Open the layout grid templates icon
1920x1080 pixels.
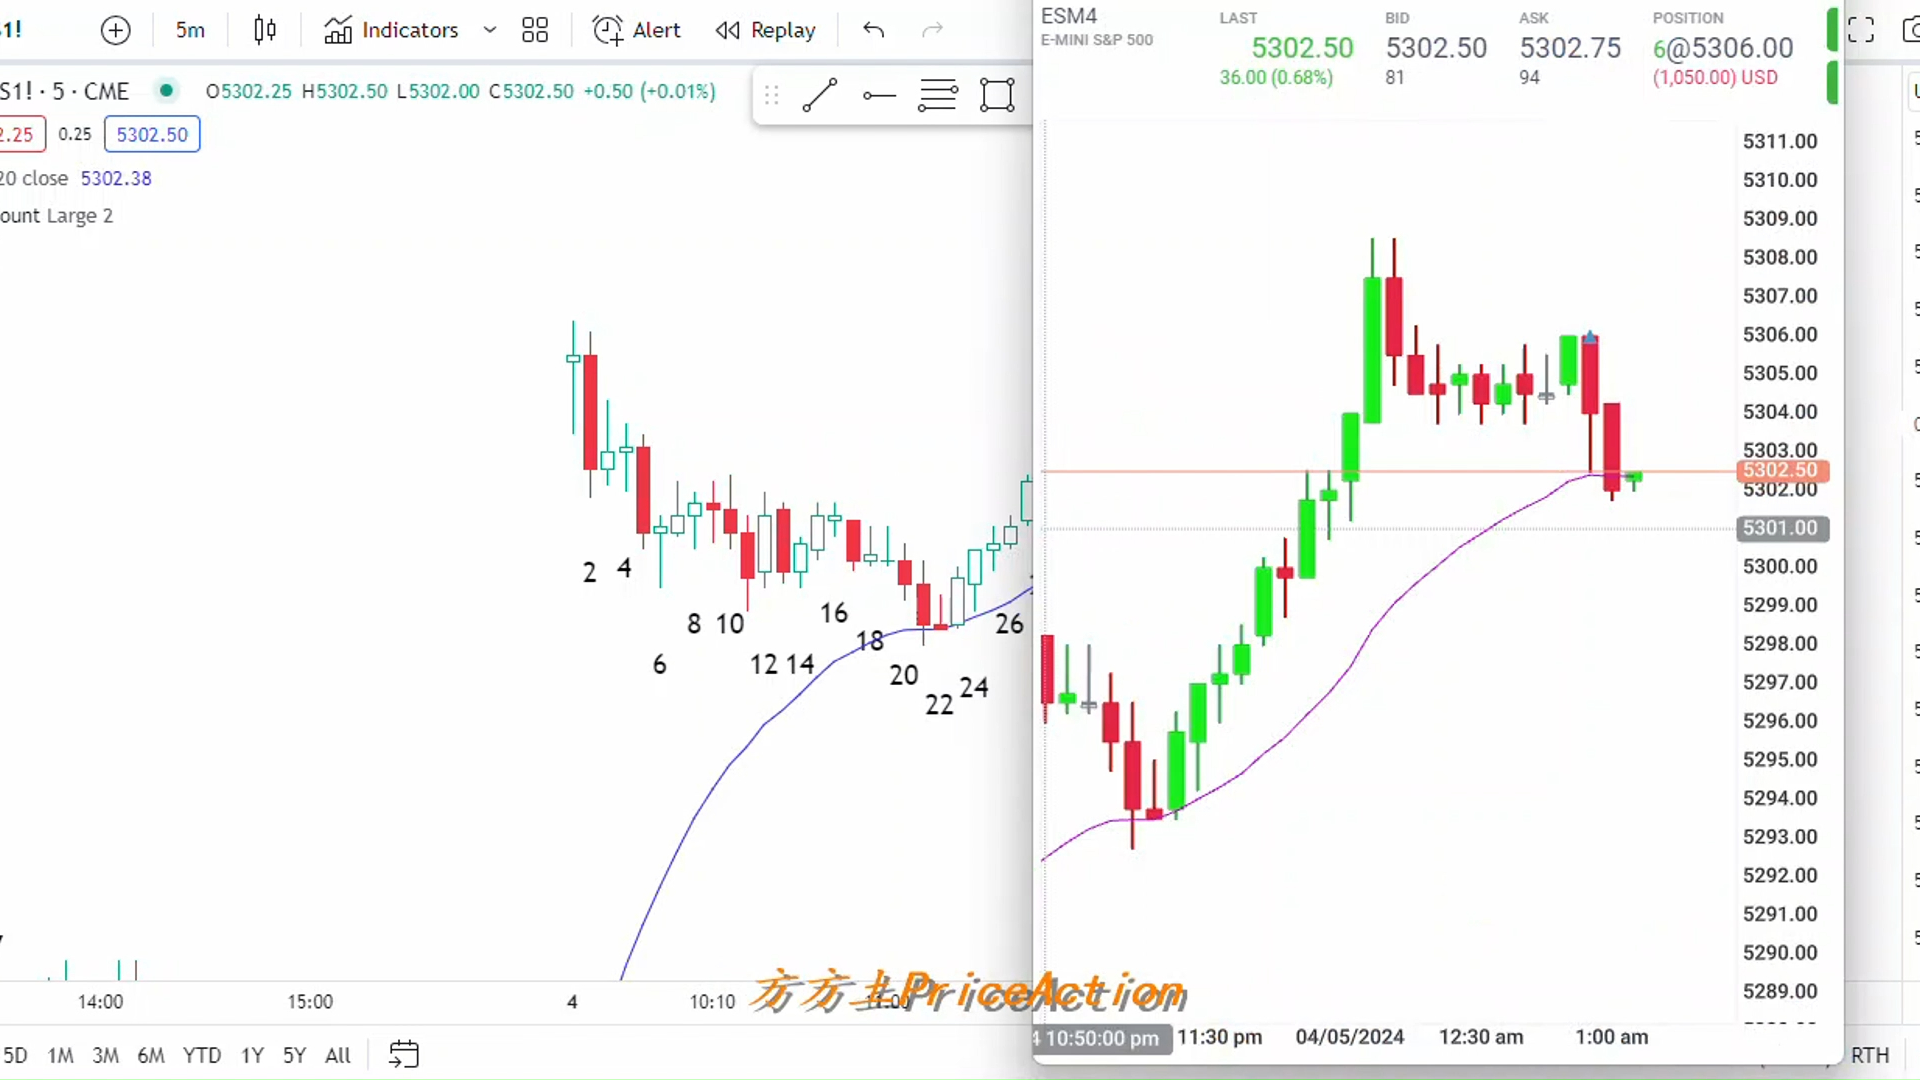click(x=535, y=30)
